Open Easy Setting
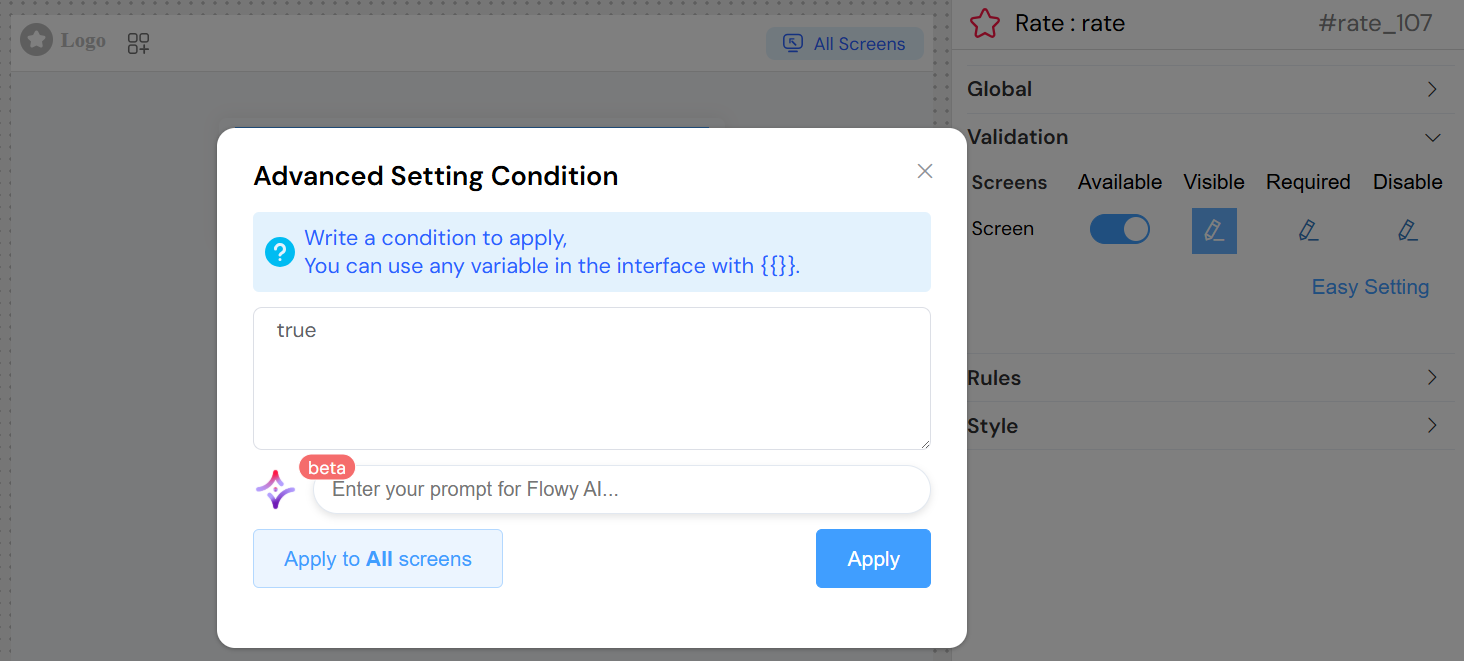The image size is (1464, 661). coord(1370,287)
